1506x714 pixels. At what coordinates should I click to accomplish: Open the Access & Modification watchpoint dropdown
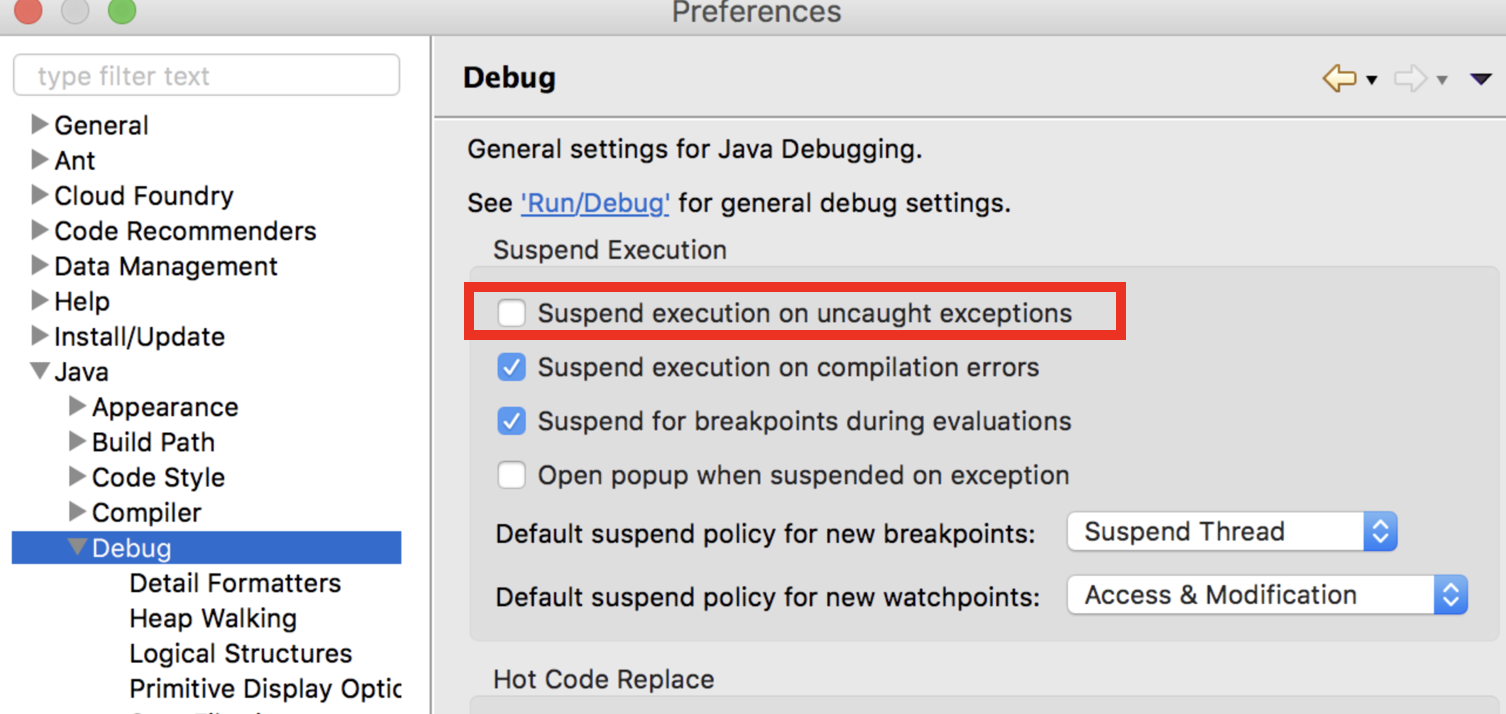[x=1265, y=594]
